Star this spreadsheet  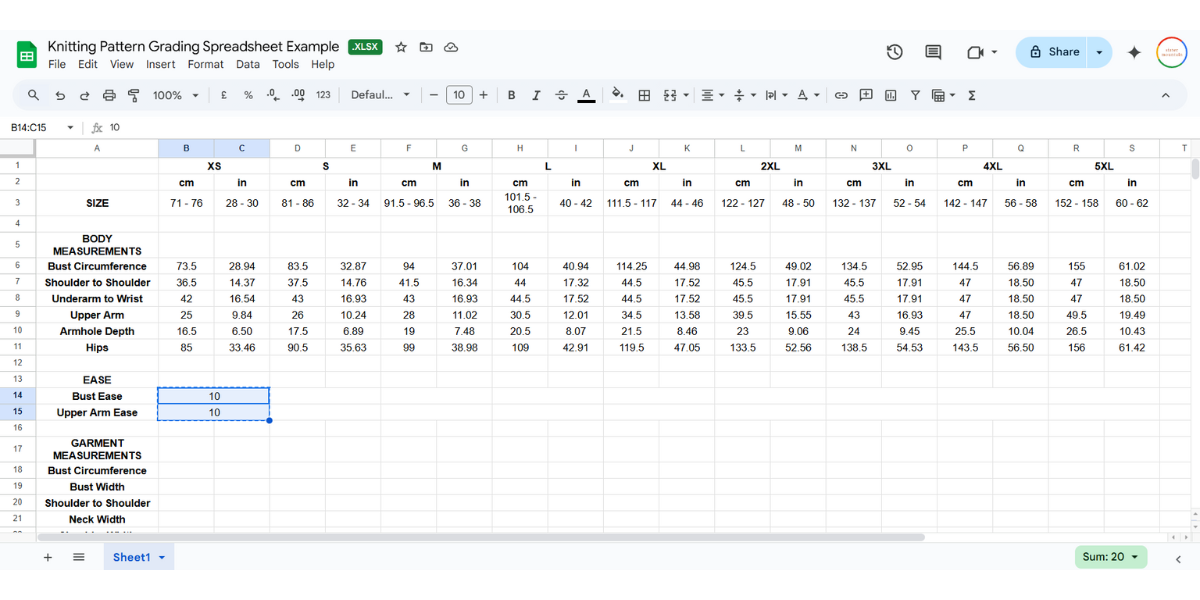401,47
